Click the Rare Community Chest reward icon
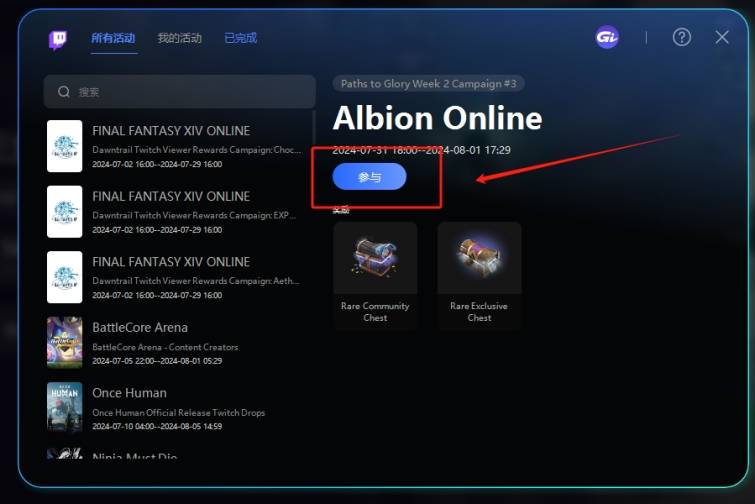The image size is (755, 504). click(x=375, y=258)
